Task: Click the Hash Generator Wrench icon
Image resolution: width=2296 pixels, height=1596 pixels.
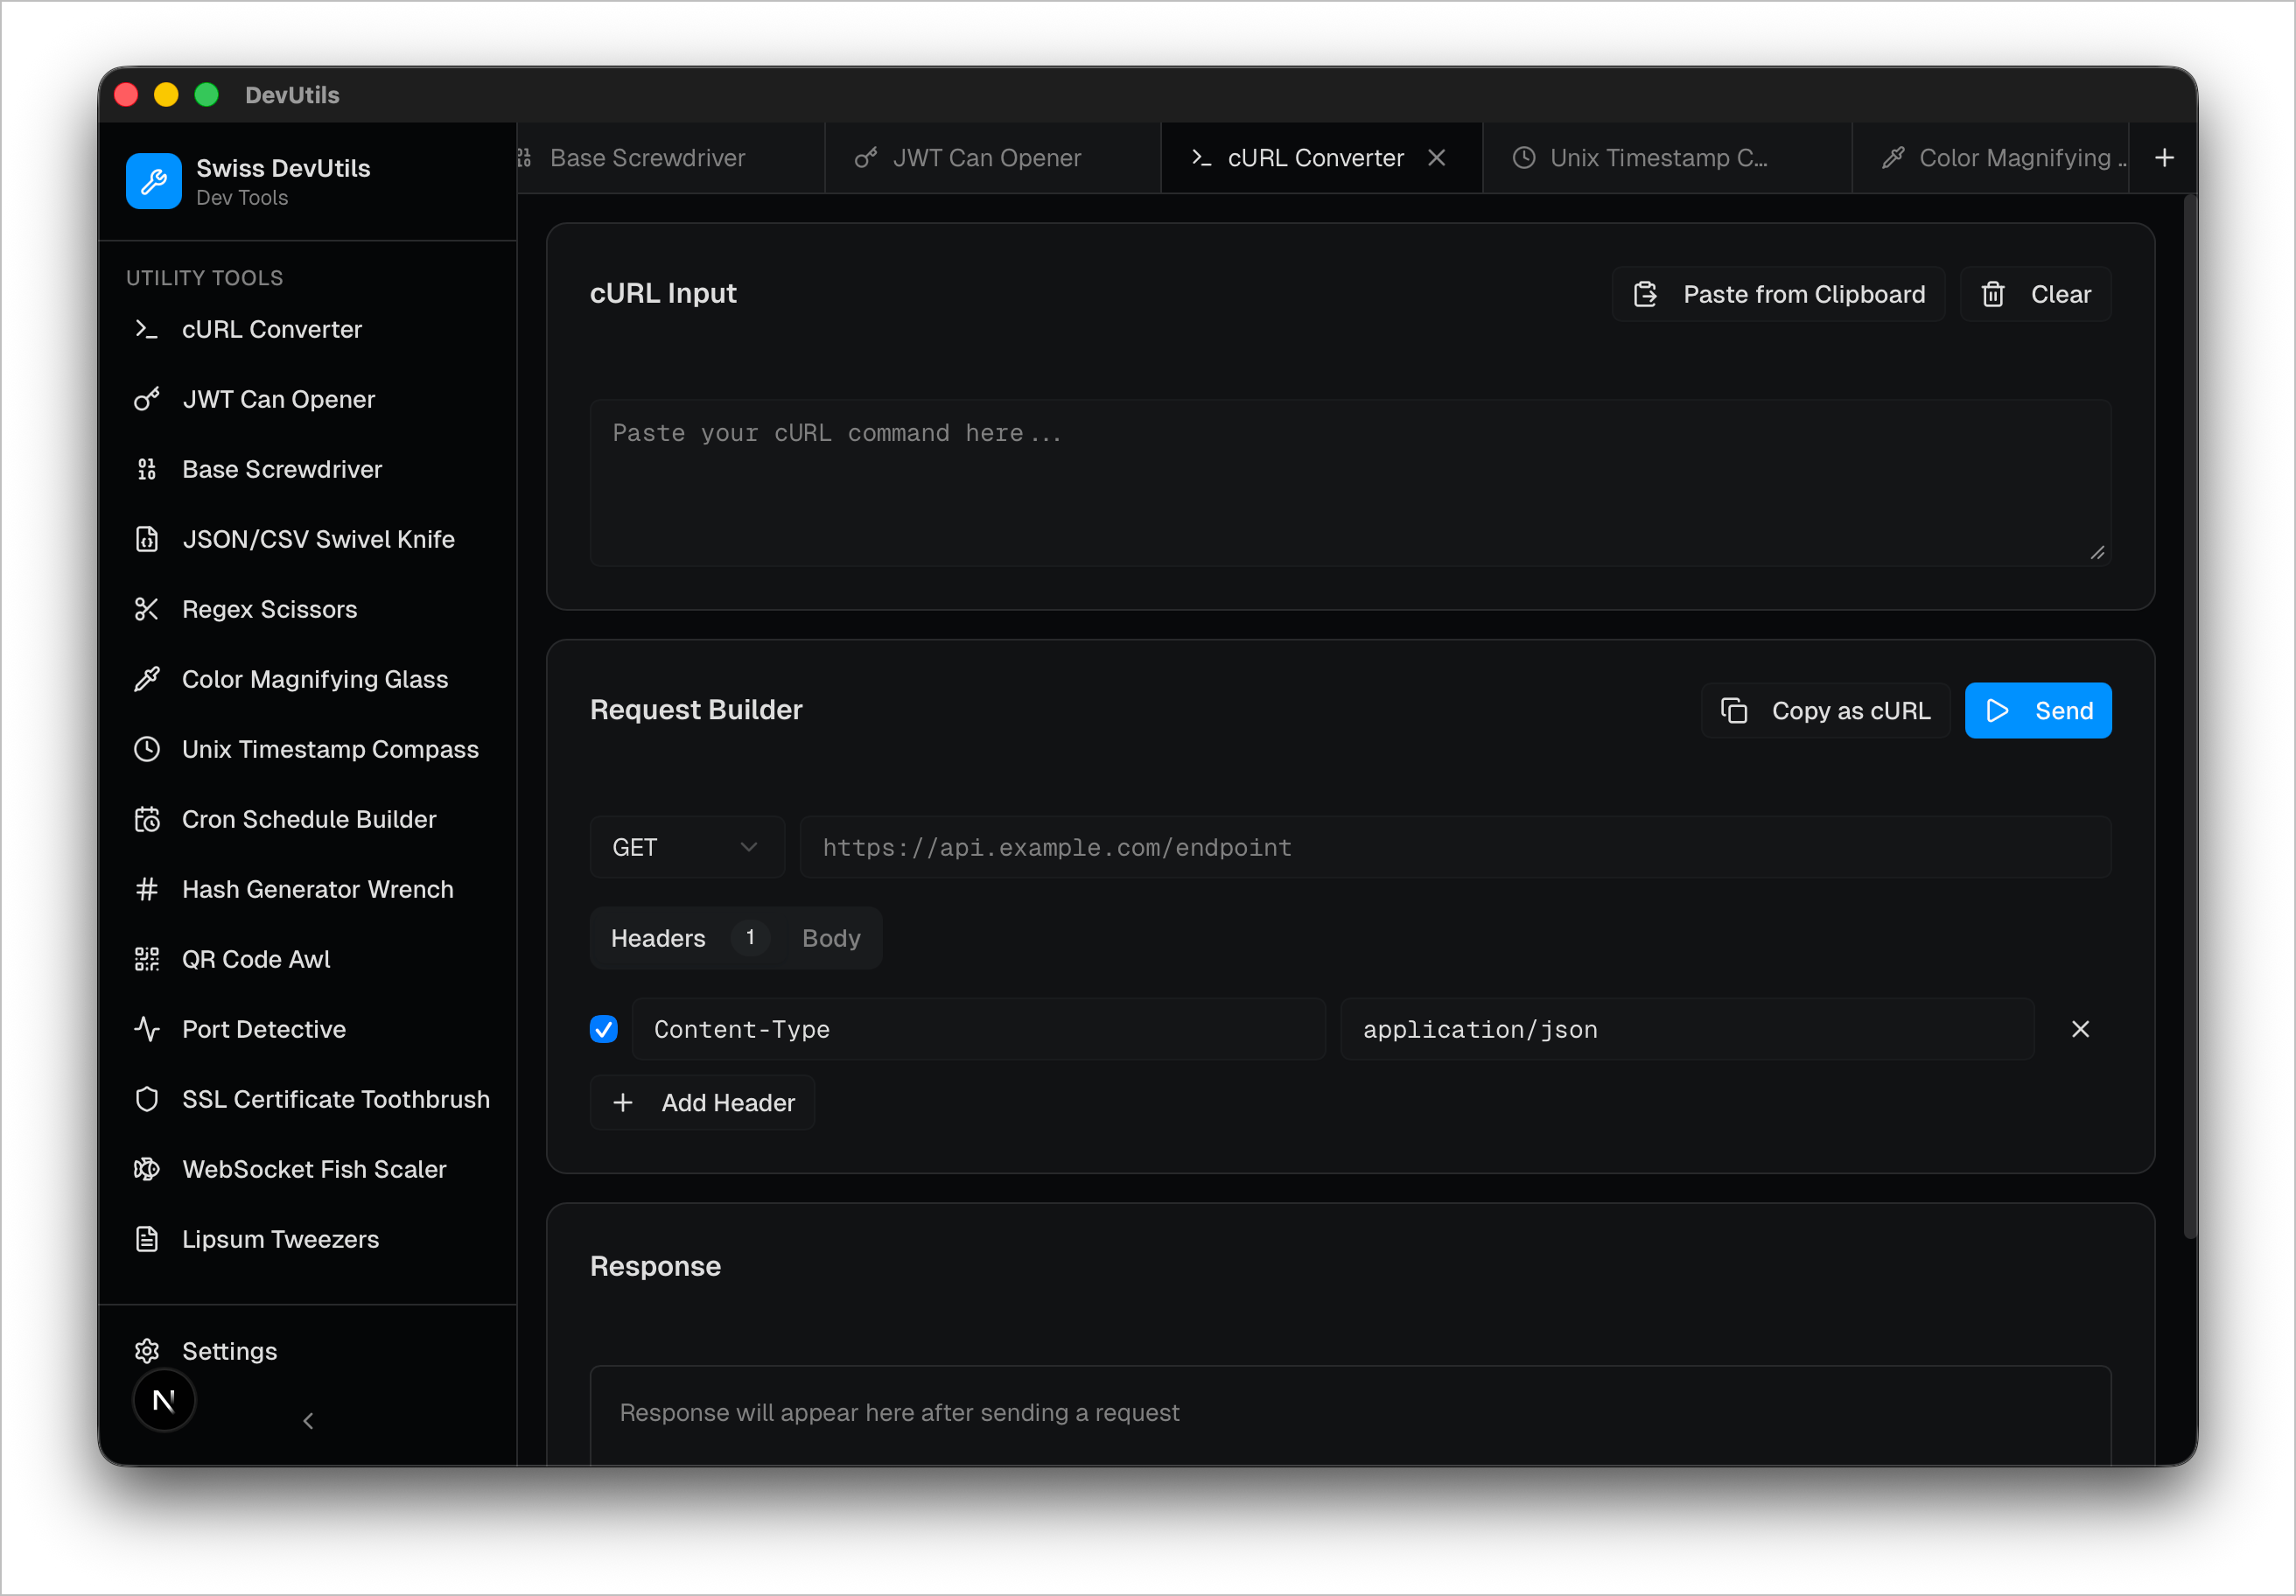Action: 147,889
